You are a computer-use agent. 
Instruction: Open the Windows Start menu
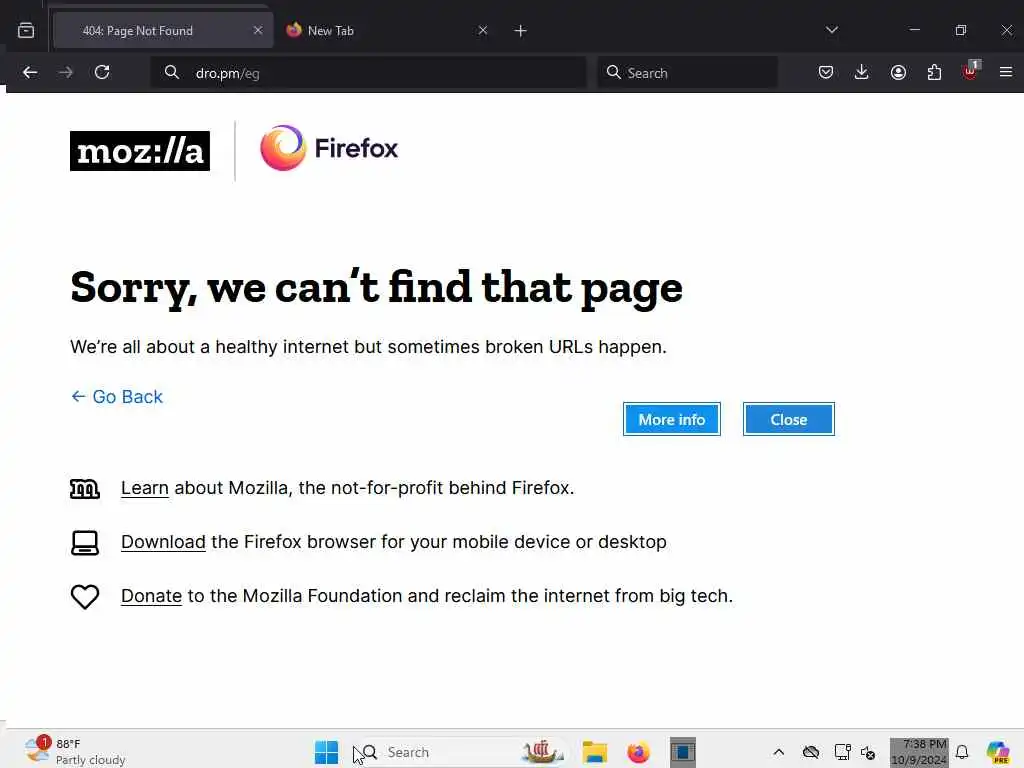click(326, 752)
